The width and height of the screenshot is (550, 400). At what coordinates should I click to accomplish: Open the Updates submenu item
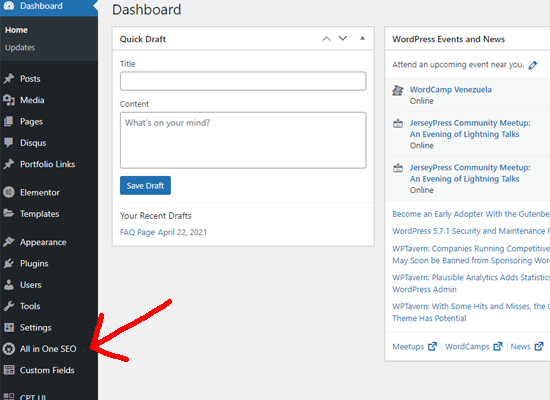(x=20, y=48)
